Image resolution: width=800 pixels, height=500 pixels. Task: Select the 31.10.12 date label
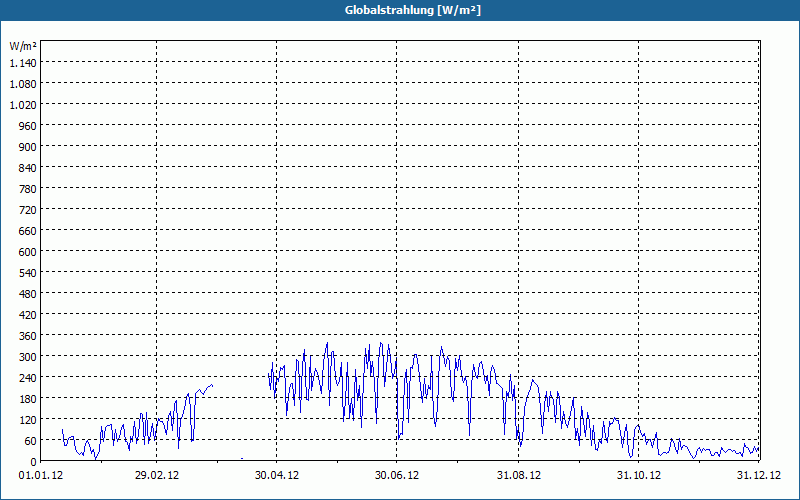coord(639,476)
